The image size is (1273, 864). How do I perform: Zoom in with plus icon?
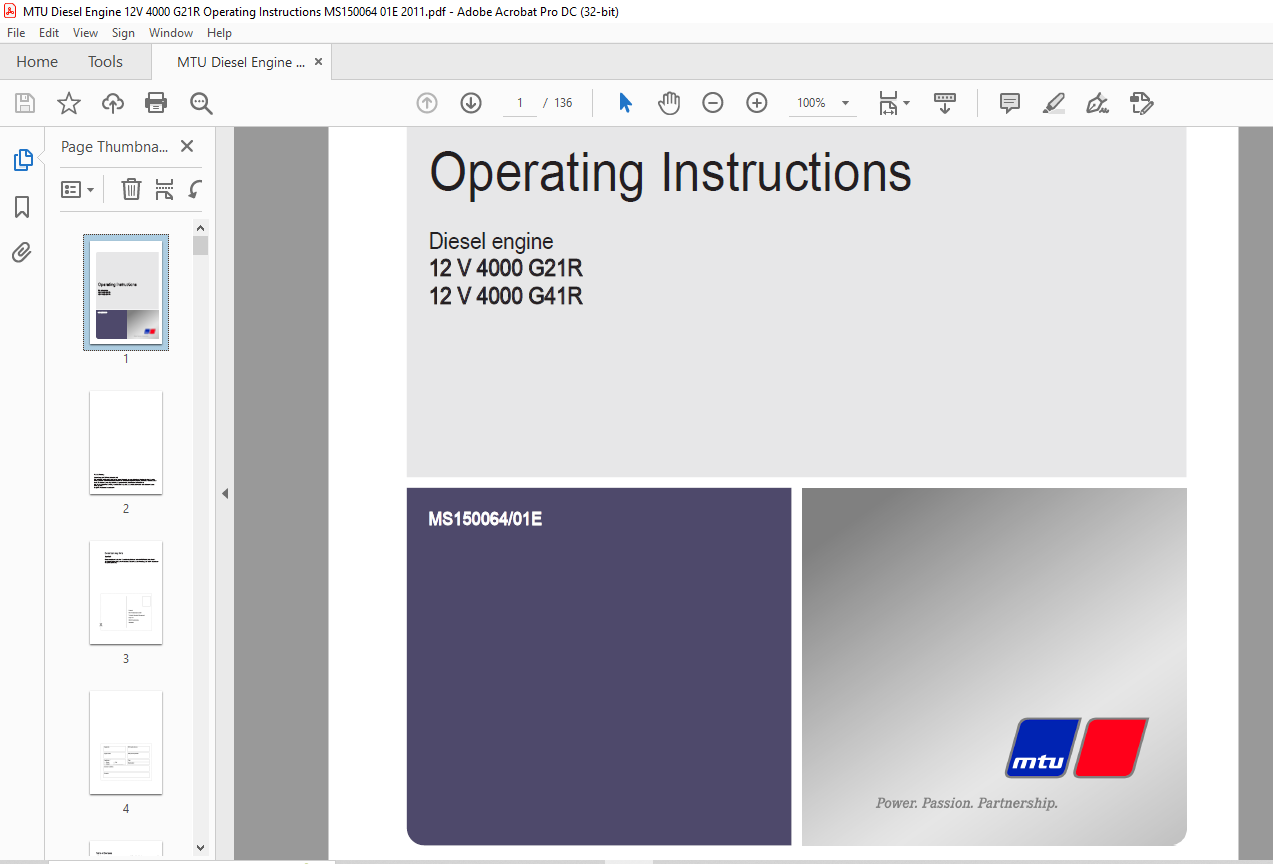pos(757,103)
